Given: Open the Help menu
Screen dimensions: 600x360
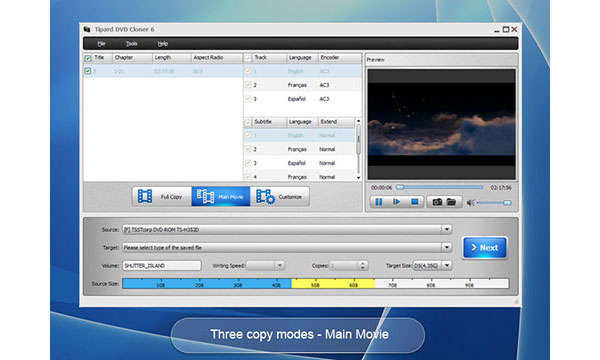Looking at the screenshot, I should click(x=163, y=44).
